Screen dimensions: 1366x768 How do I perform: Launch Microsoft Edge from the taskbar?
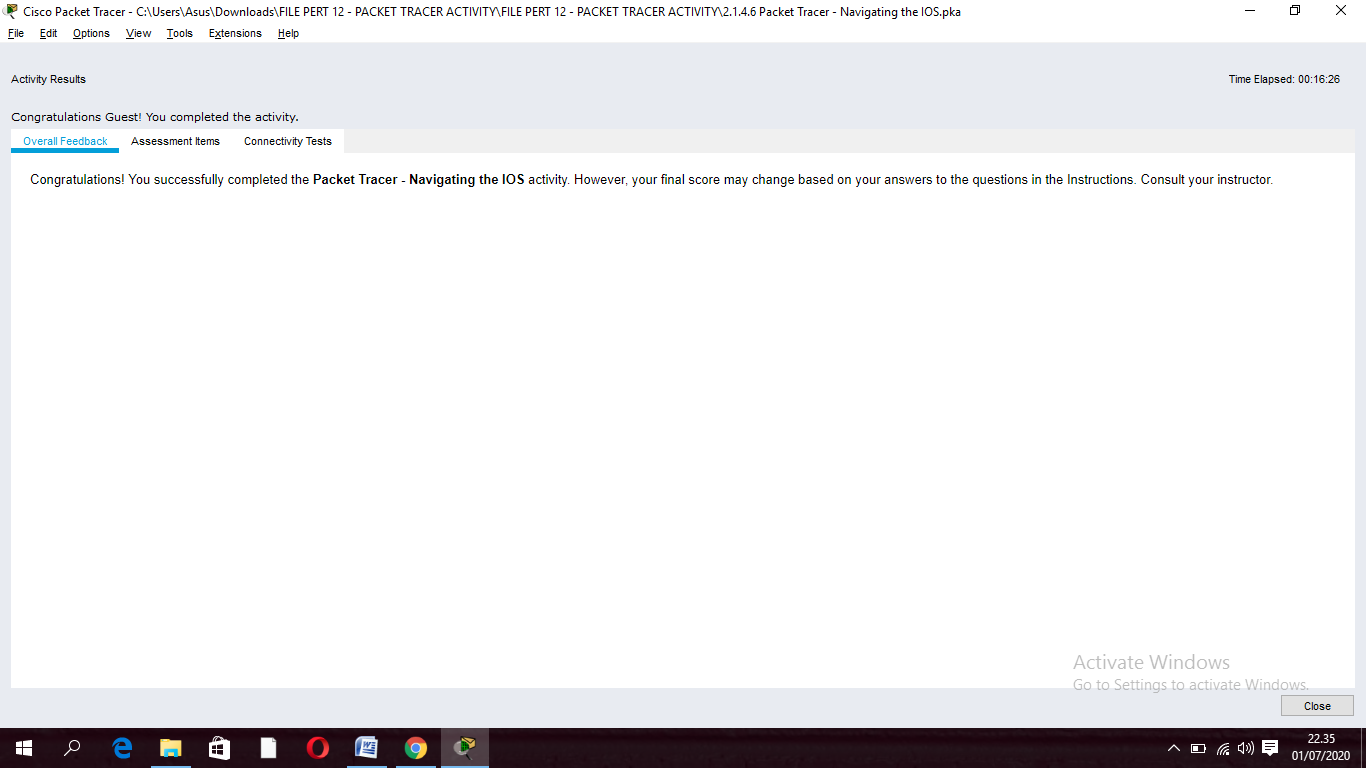pyautogui.click(x=122, y=748)
